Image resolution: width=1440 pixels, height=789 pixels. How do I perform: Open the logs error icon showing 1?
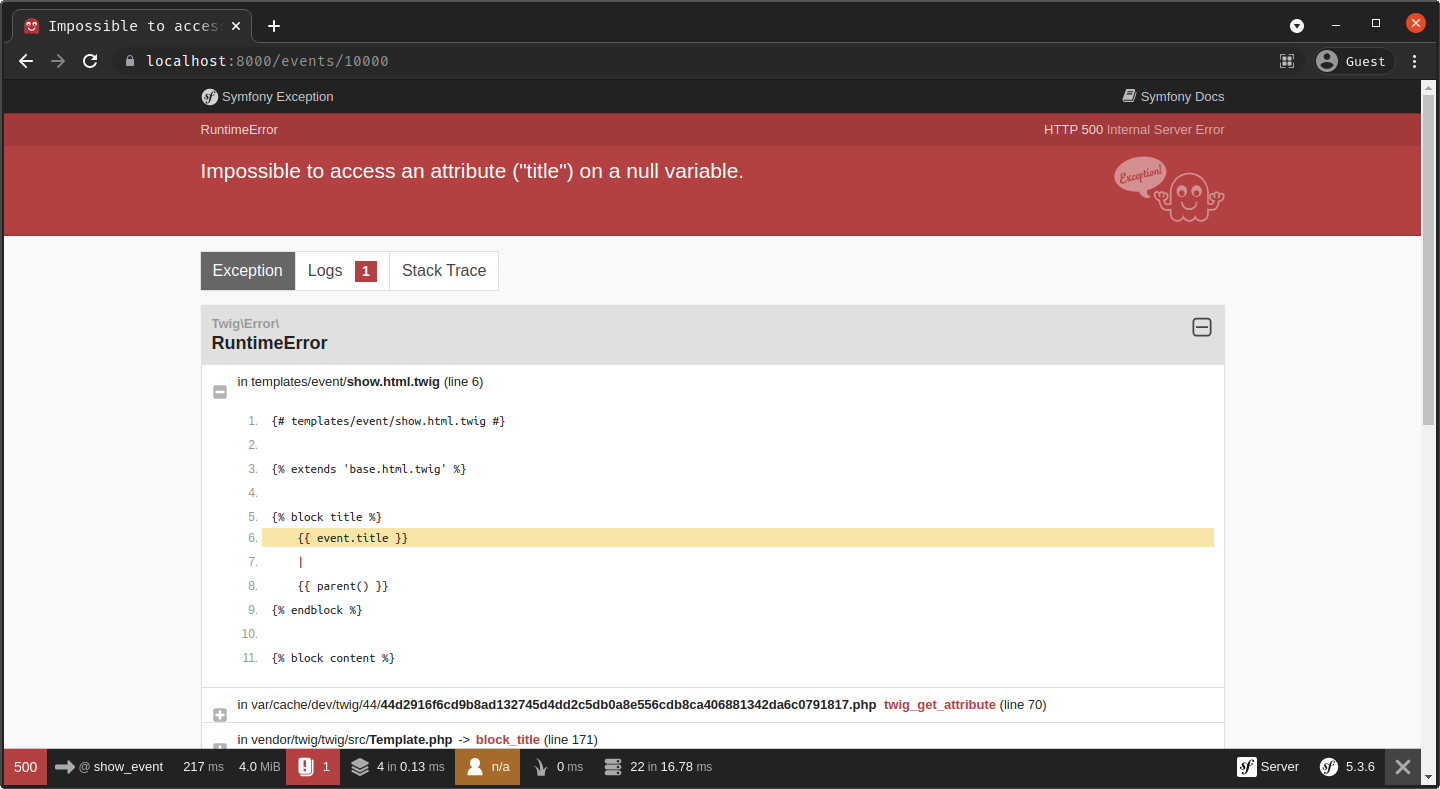pos(313,767)
